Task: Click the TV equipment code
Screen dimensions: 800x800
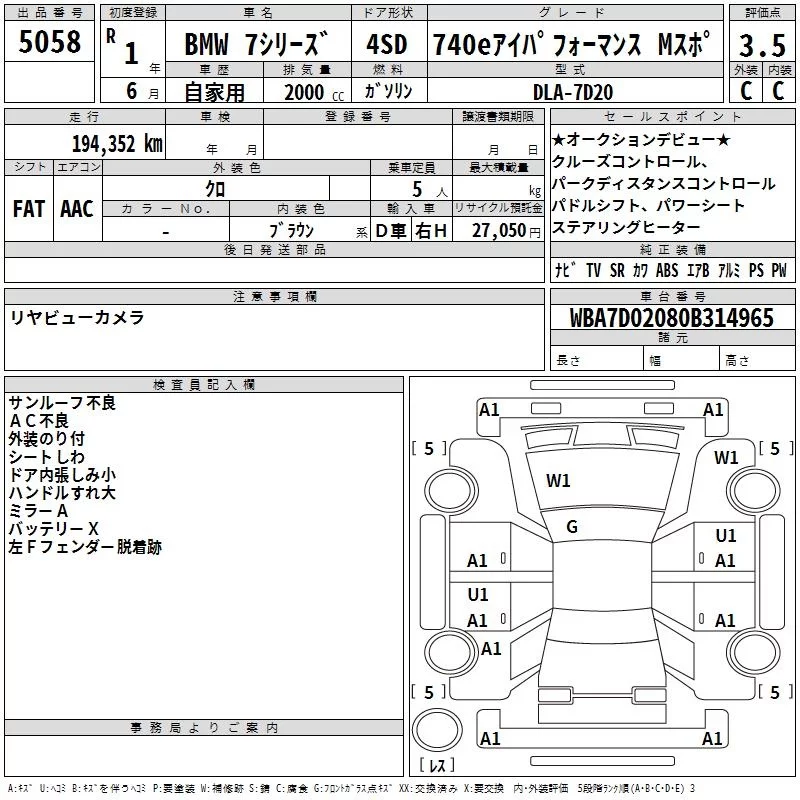Action: tap(593, 270)
